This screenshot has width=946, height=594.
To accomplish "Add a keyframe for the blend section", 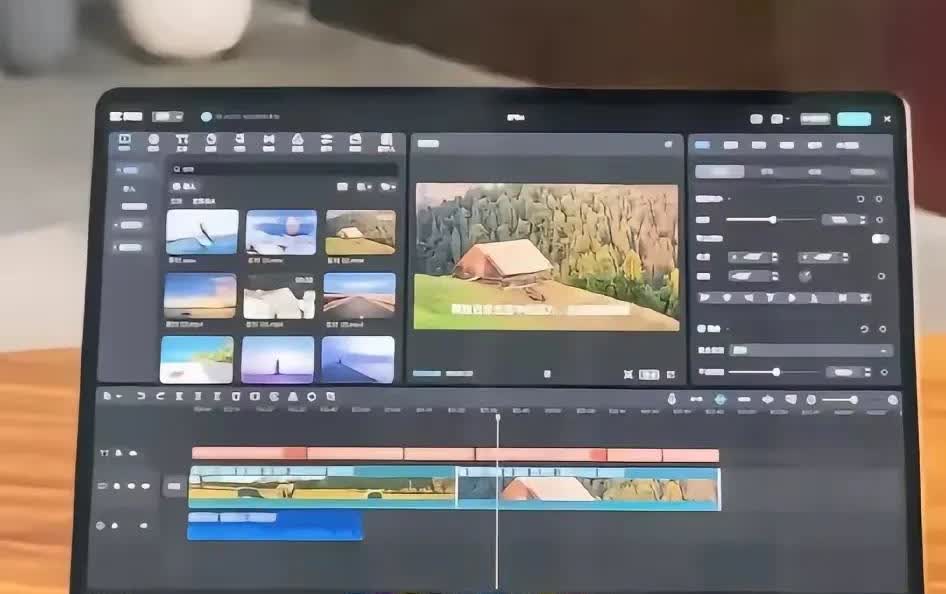I will pos(883,329).
